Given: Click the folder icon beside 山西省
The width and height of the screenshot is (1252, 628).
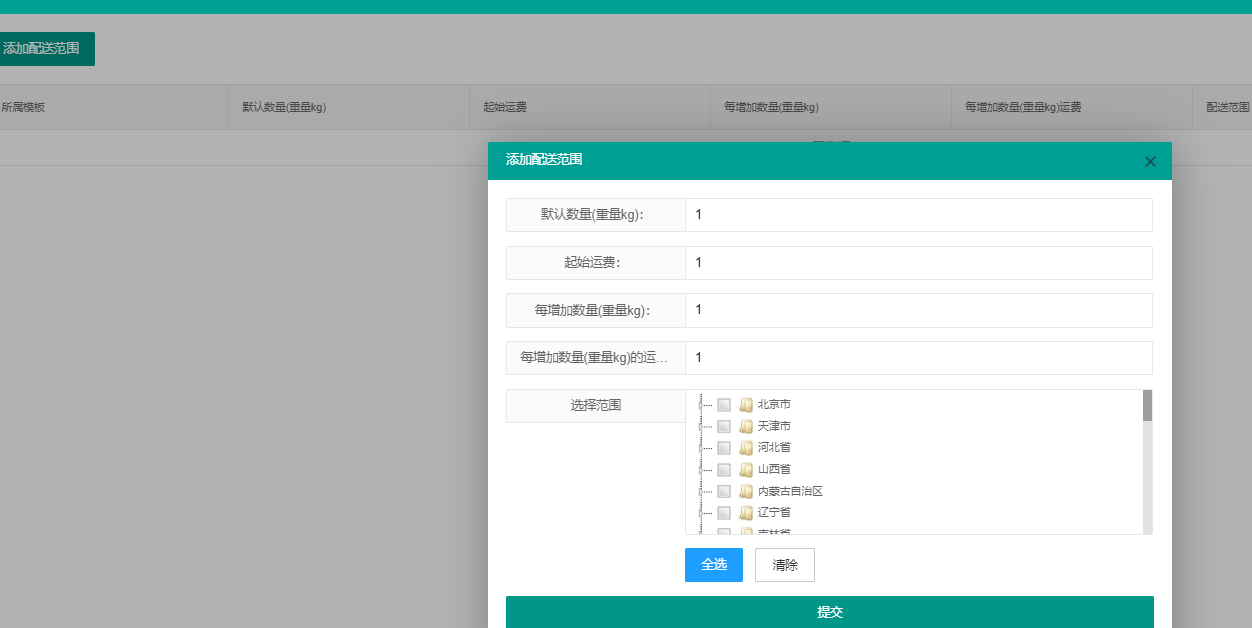Looking at the screenshot, I should pyautogui.click(x=745, y=469).
